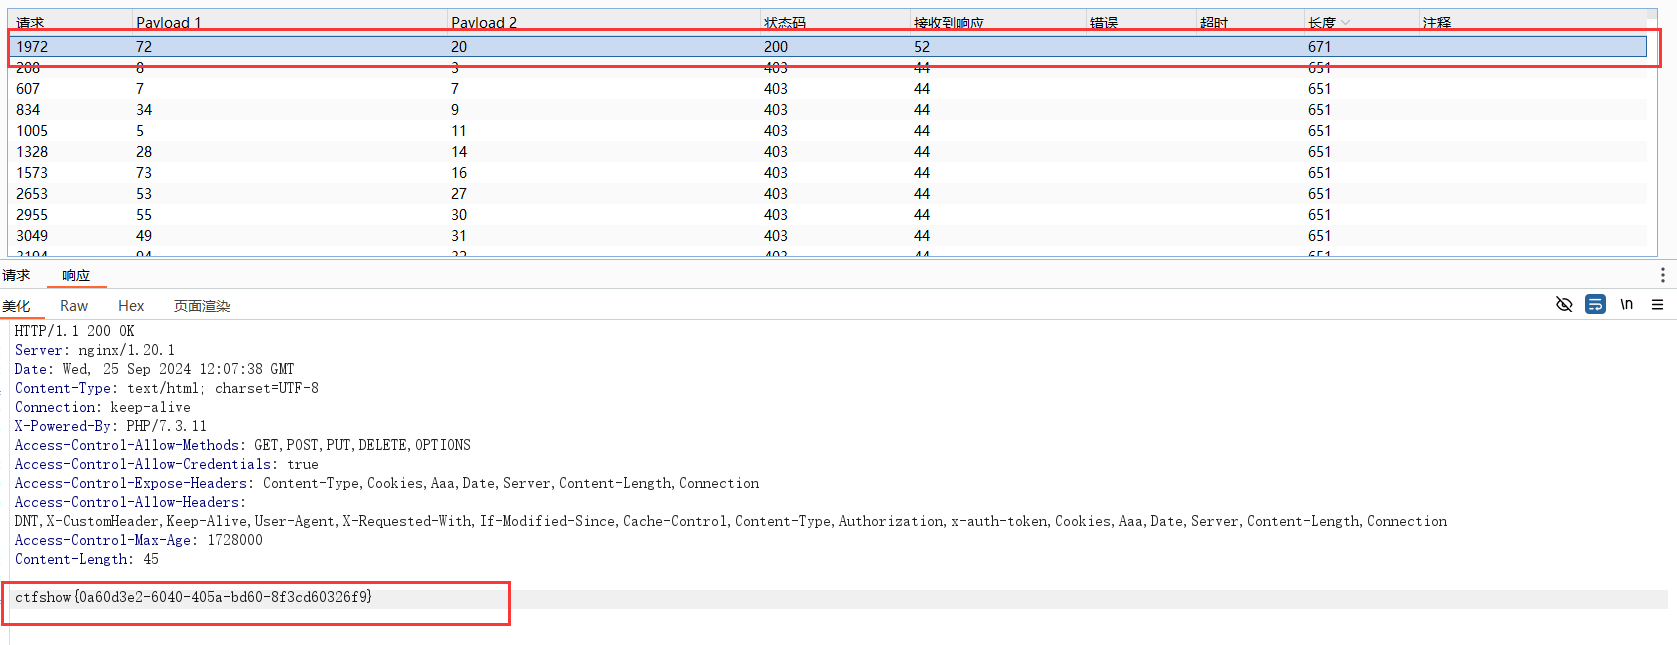Switch to the Raw view
This screenshot has width=1677, height=645.
click(x=74, y=306)
